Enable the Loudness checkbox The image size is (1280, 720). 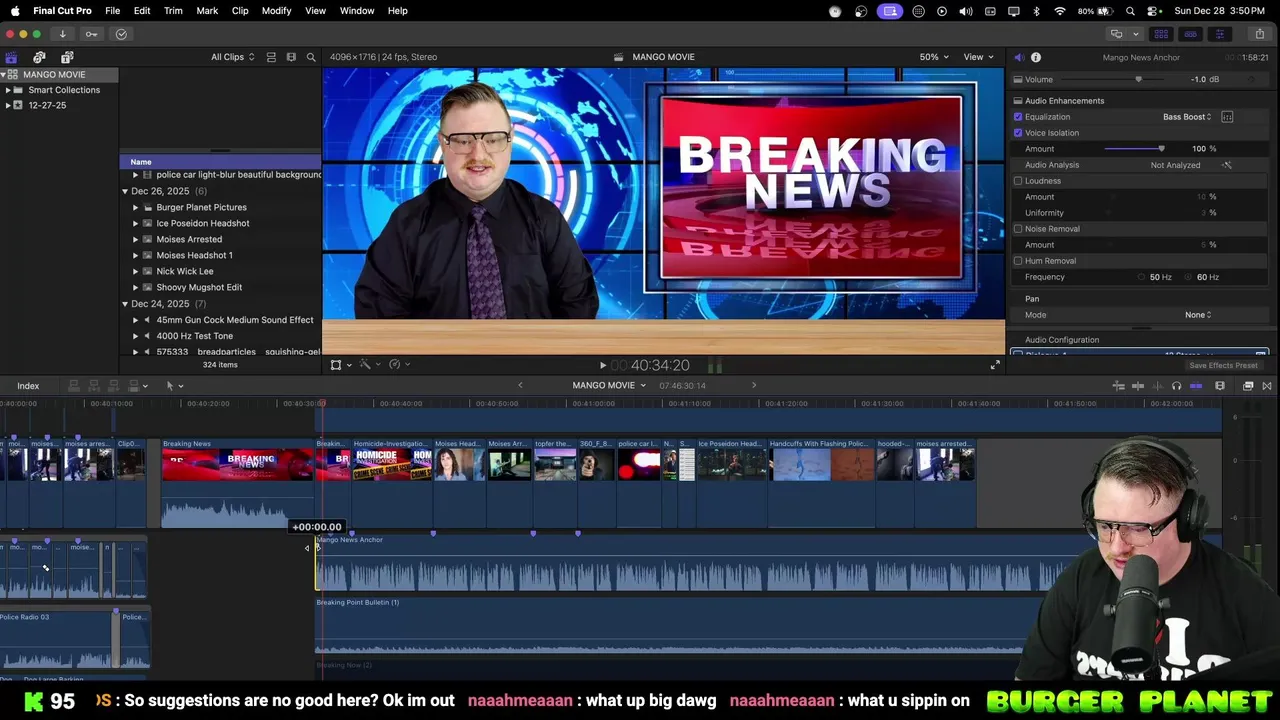[x=1018, y=181]
